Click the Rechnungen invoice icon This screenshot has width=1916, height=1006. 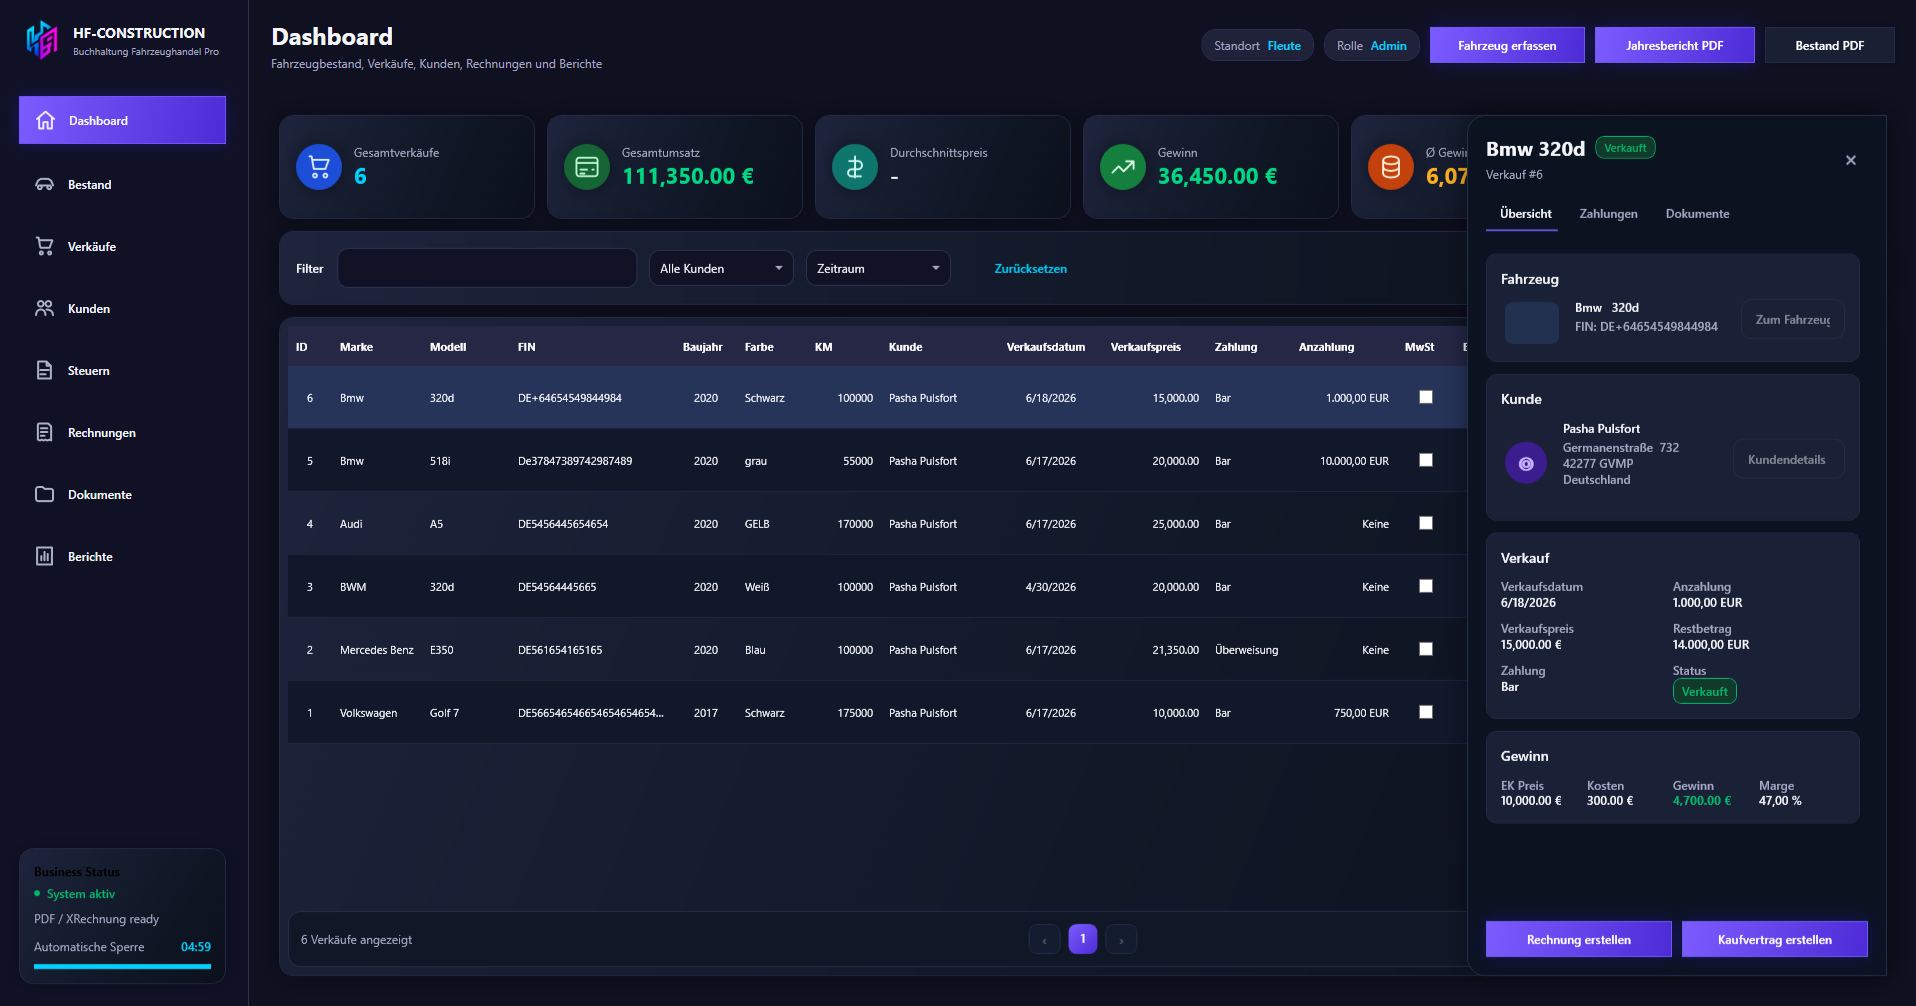coord(45,432)
